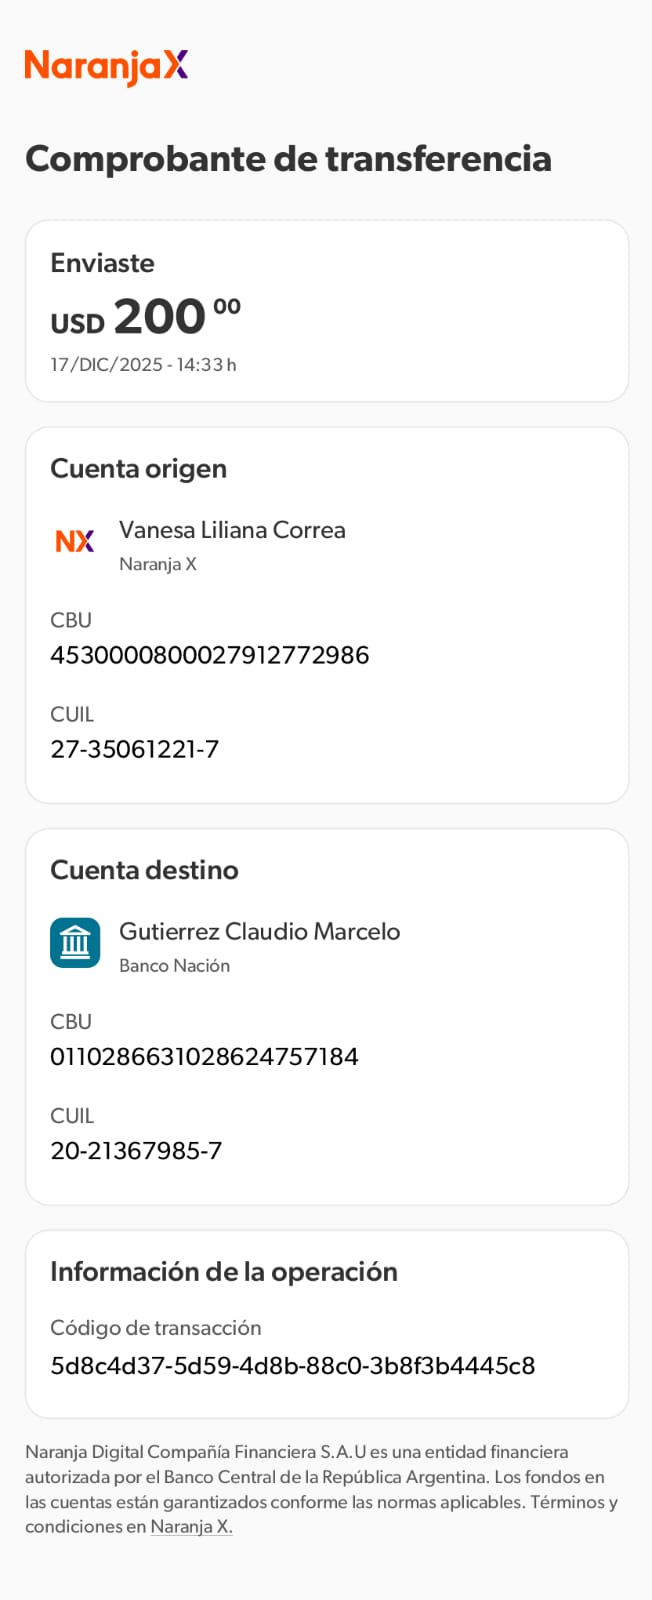Tap the Enviaste label
The image size is (652, 1600).
[102, 263]
